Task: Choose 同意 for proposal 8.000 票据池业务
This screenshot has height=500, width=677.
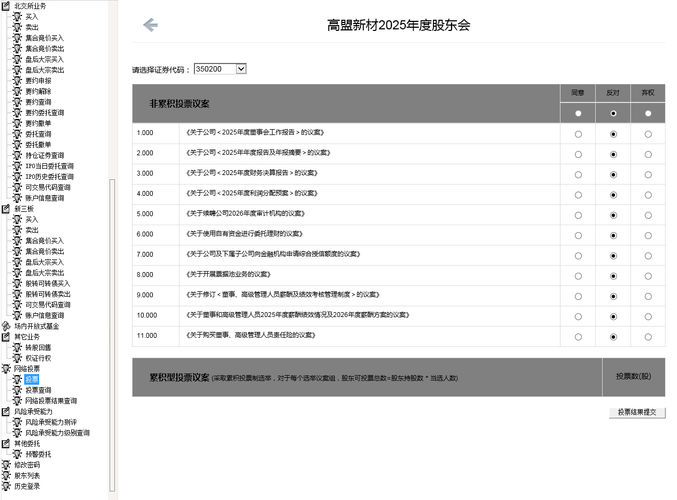Action: (x=578, y=276)
